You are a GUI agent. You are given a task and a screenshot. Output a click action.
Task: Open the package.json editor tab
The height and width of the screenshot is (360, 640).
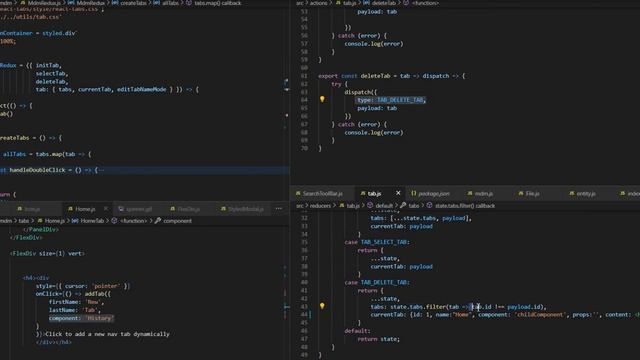click(x=433, y=193)
